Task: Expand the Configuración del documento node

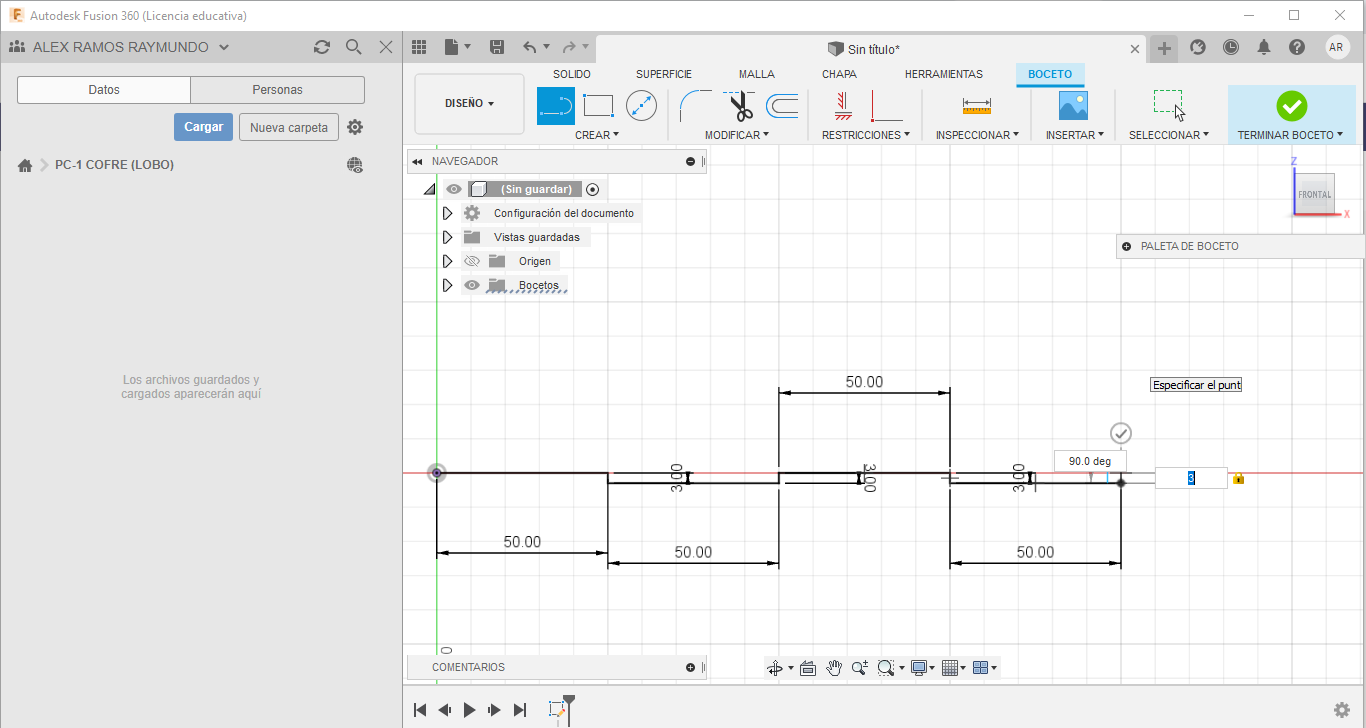Action: click(x=447, y=213)
